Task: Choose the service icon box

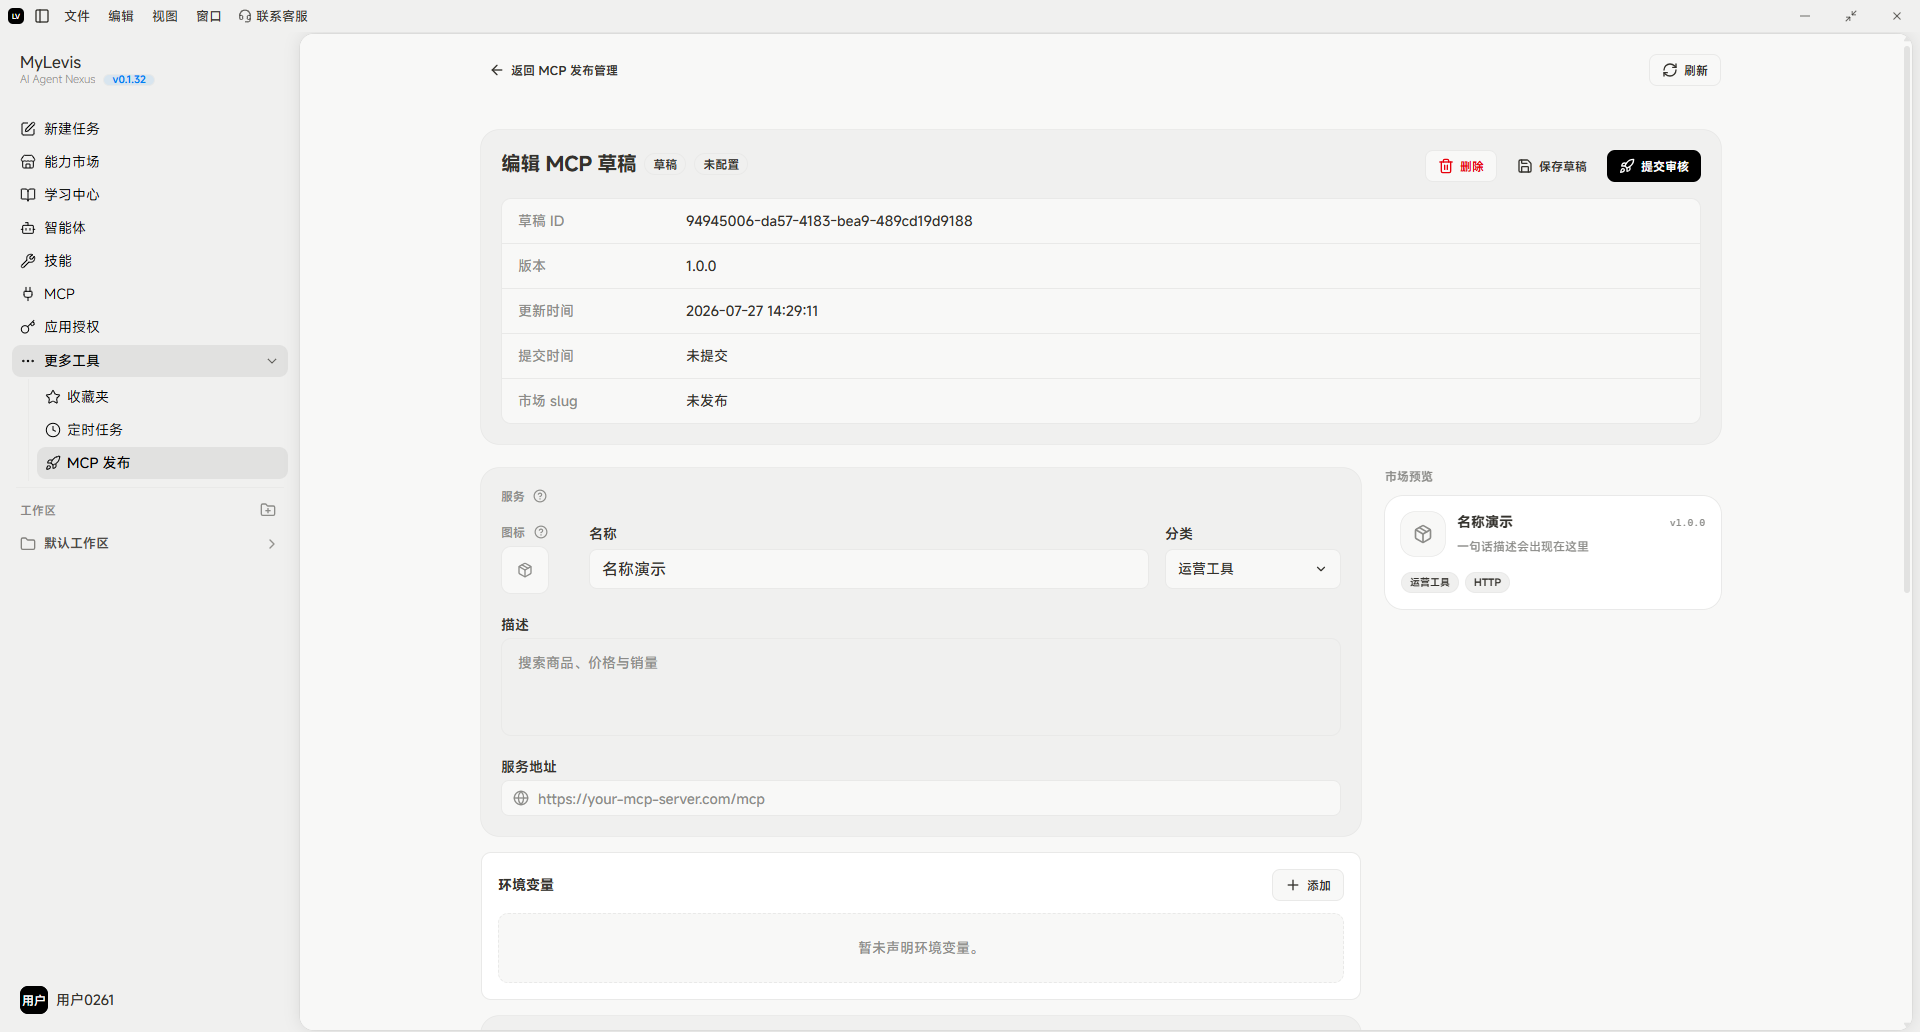Action: 525,570
